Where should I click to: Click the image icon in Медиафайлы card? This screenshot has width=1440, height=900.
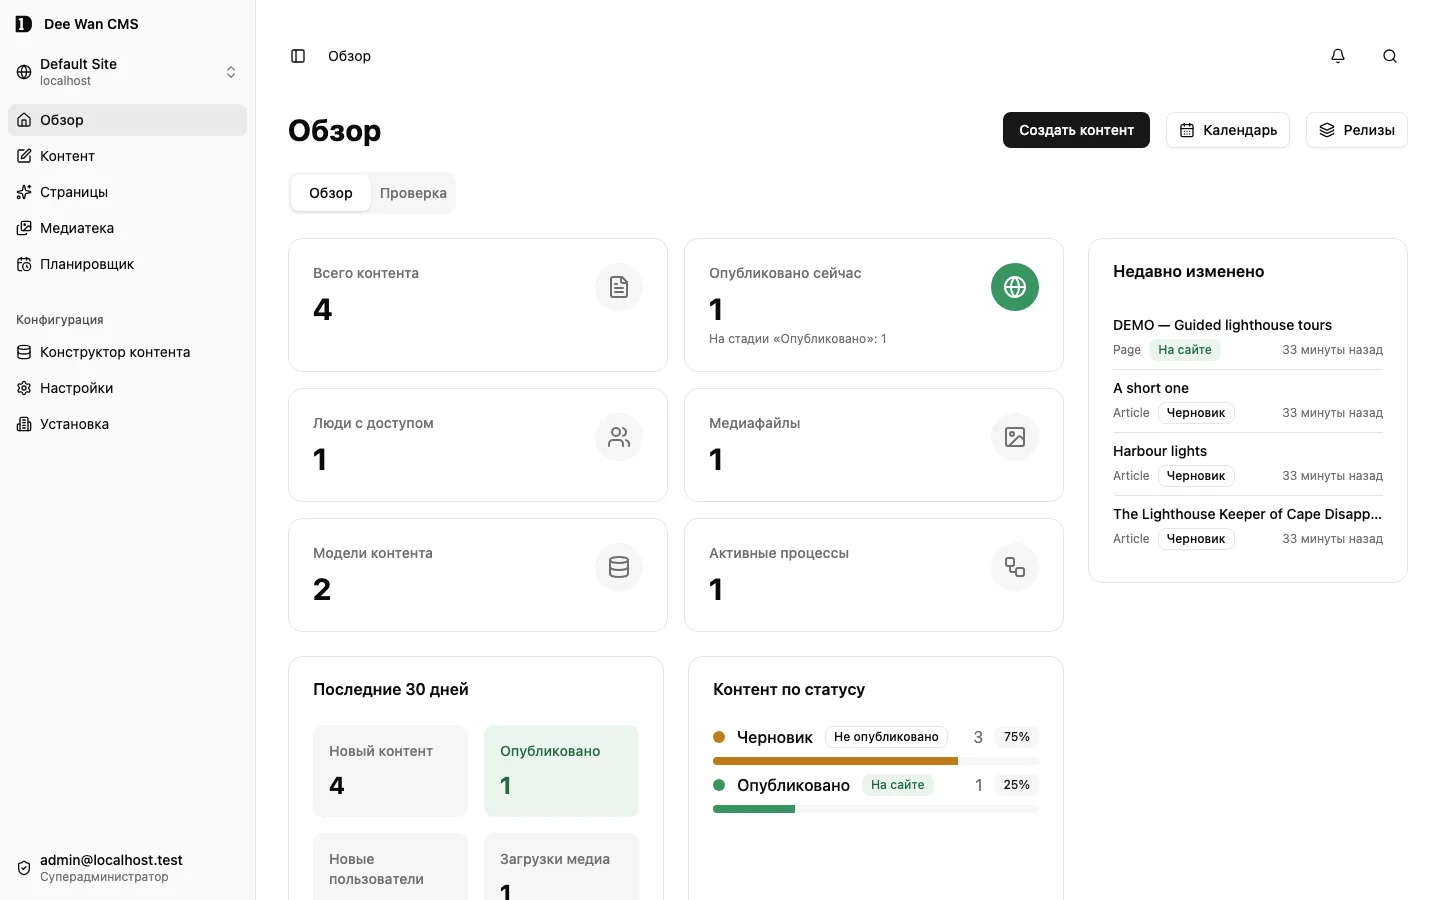[1015, 437]
